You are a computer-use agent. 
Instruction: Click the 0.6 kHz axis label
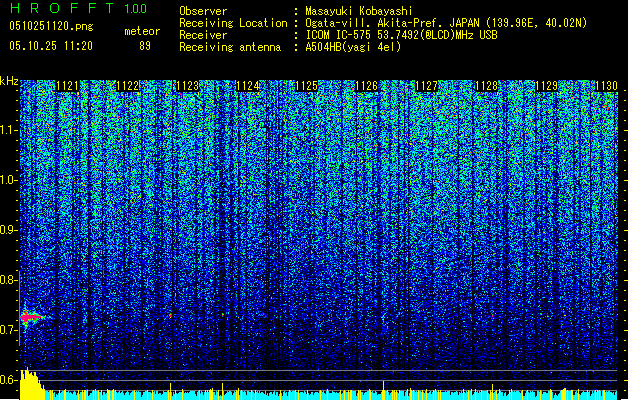(x=8, y=380)
